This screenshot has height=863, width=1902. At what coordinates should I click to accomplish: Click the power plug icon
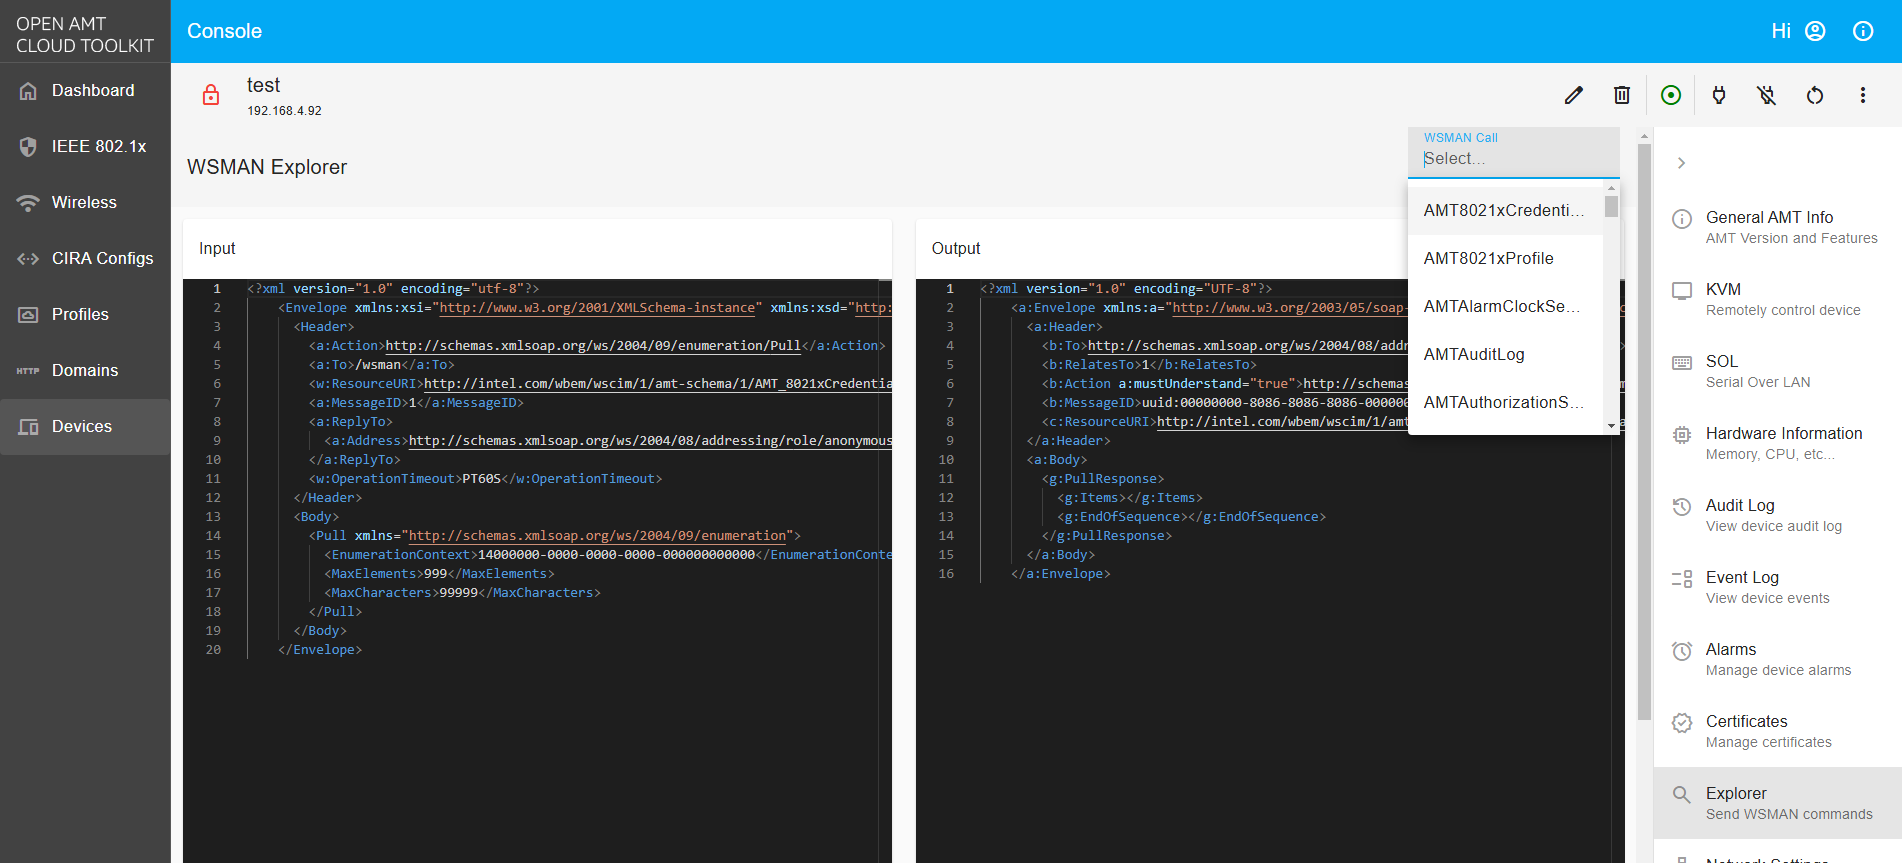(1719, 95)
